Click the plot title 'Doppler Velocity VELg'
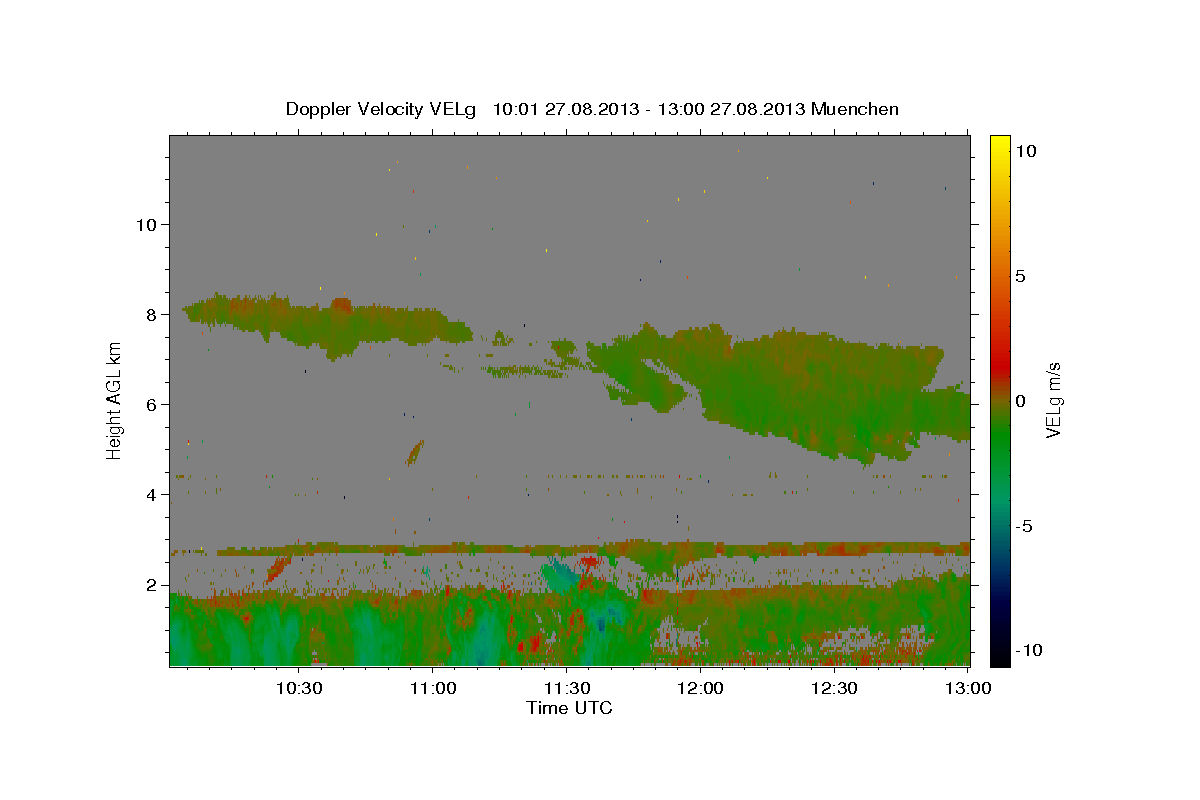Viewport: 1200px width, 800px height. tap(383, 109)
